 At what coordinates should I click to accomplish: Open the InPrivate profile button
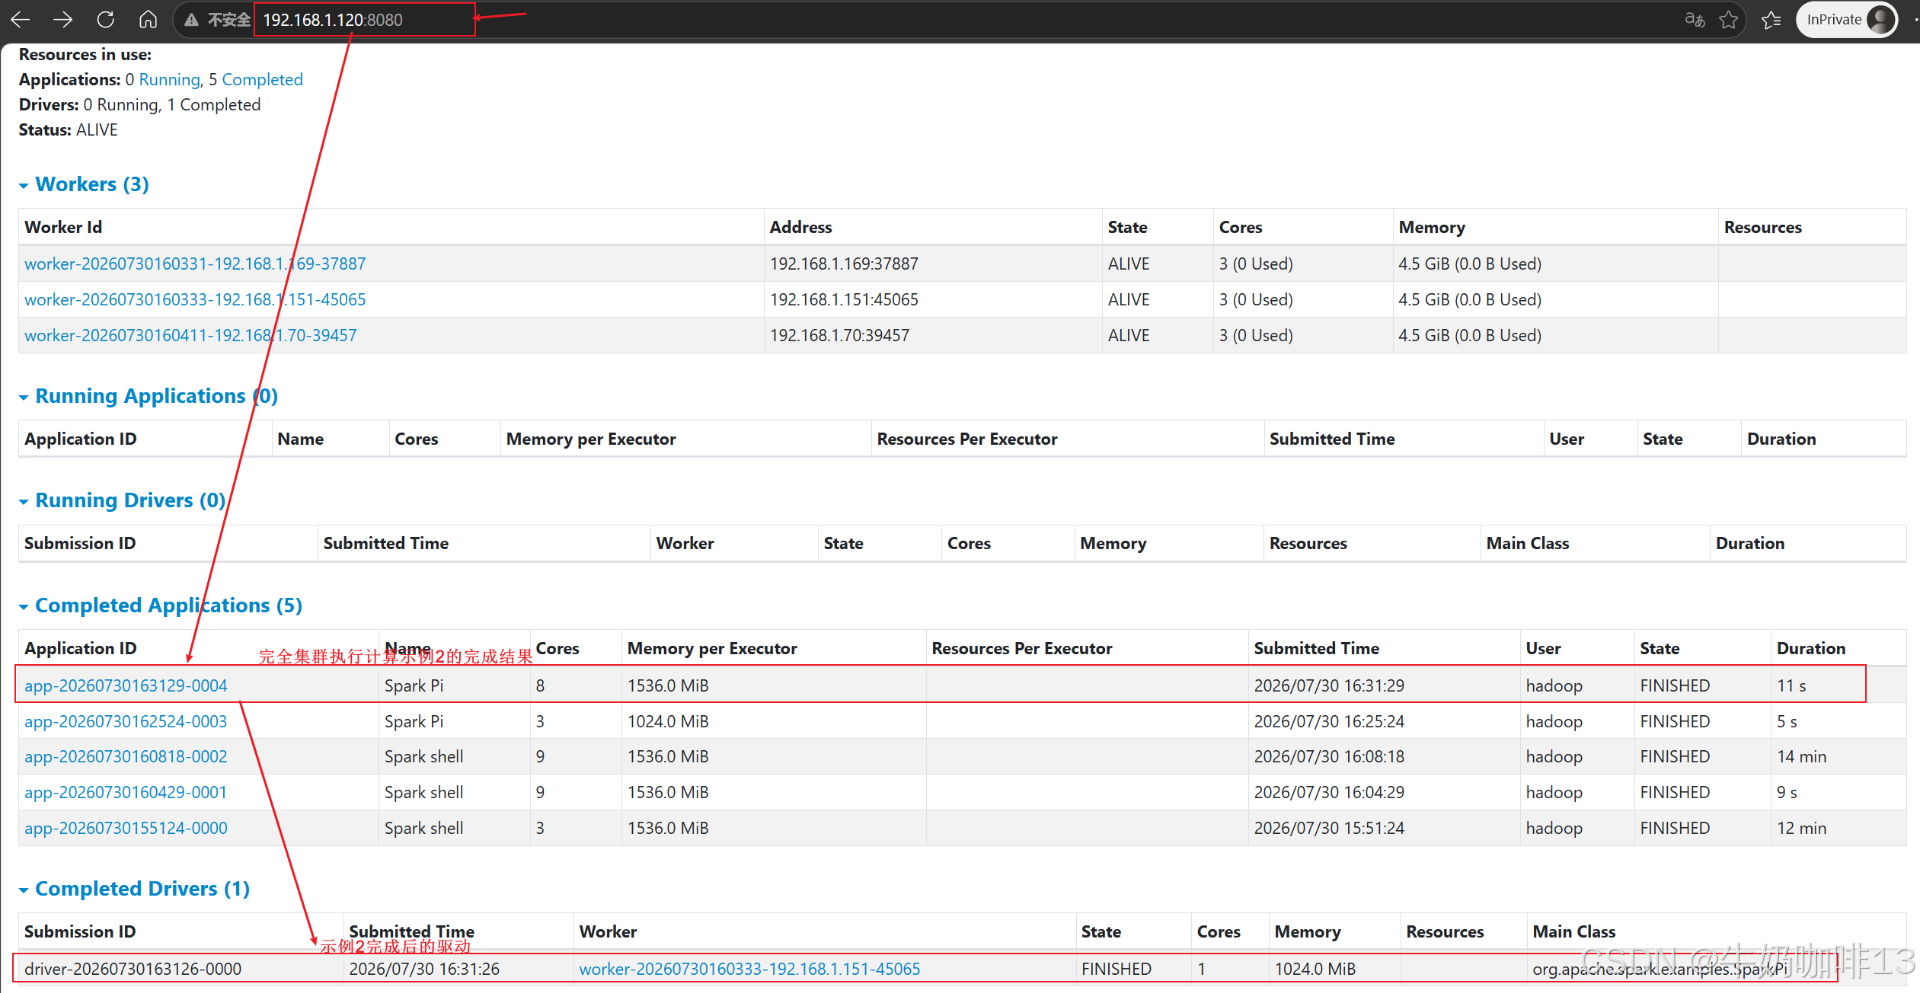click(1847, 19)
